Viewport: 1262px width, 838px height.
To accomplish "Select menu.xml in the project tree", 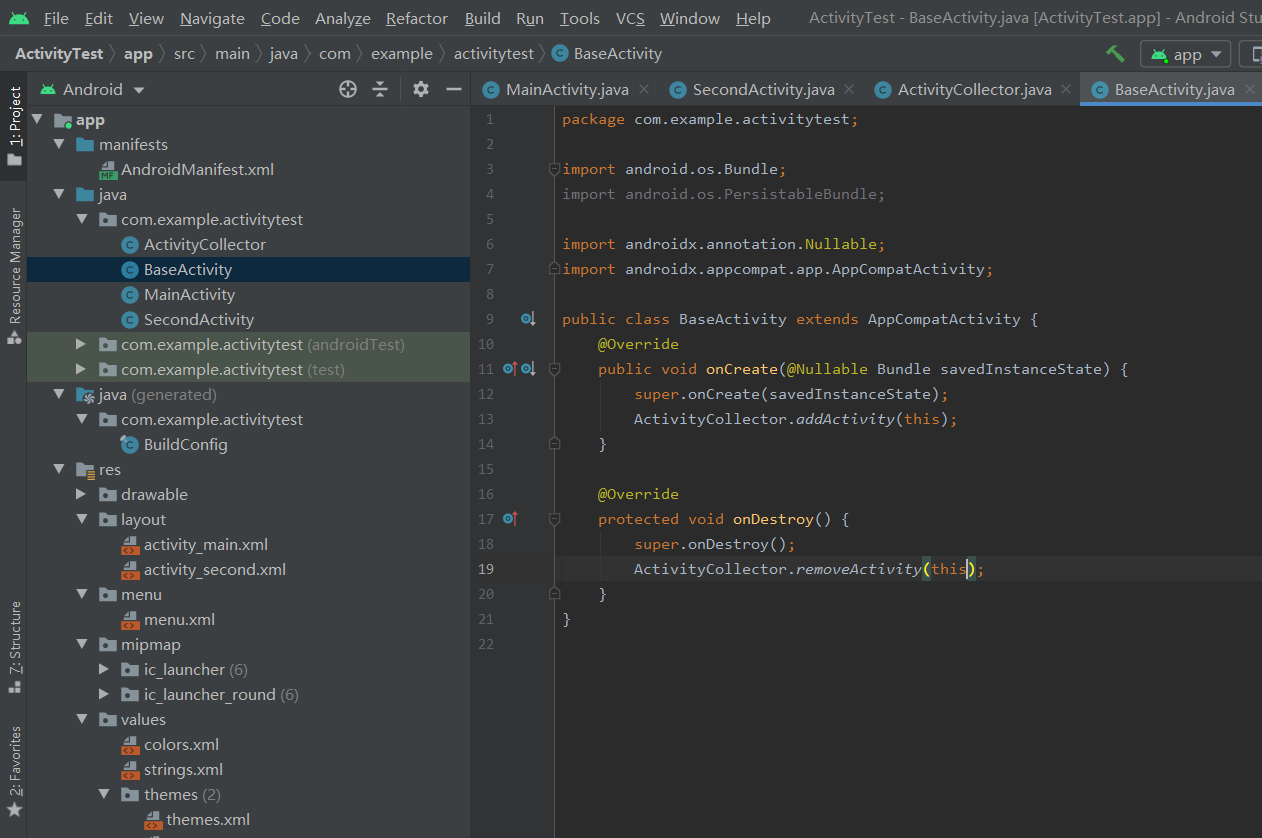I will click(x=179, y=620).
